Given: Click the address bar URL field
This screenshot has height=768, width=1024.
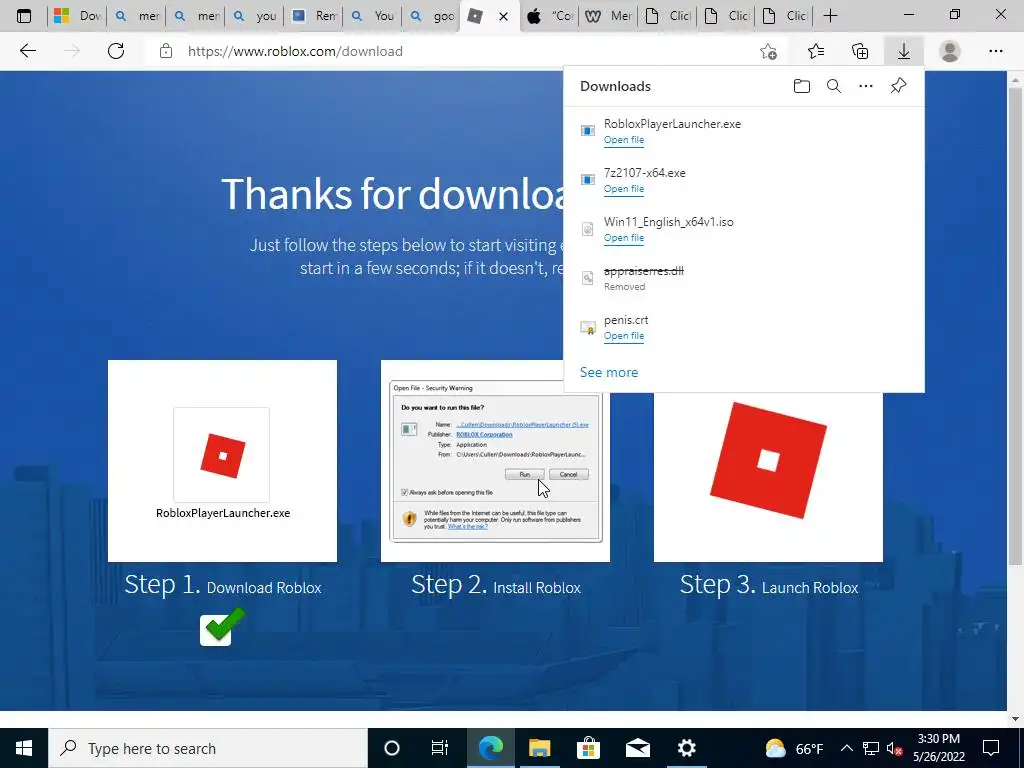Looking at the screenshot, I should pyautogui.click(x=457, y=51).
